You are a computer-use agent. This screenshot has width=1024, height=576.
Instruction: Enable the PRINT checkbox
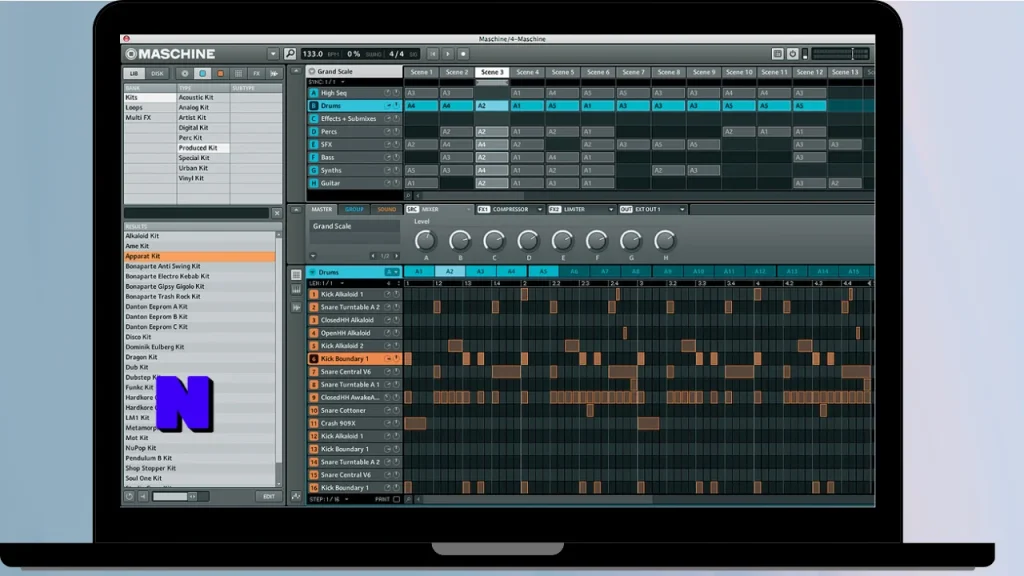click(x=396, y=500)
